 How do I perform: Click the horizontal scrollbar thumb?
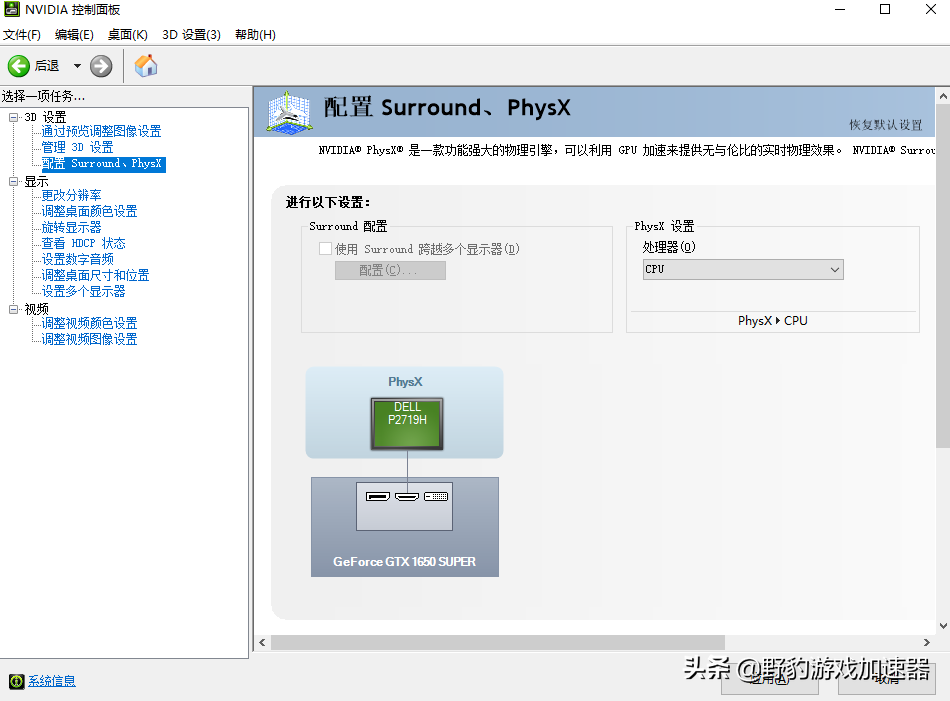pyautogui.click(x=497, y=642)
